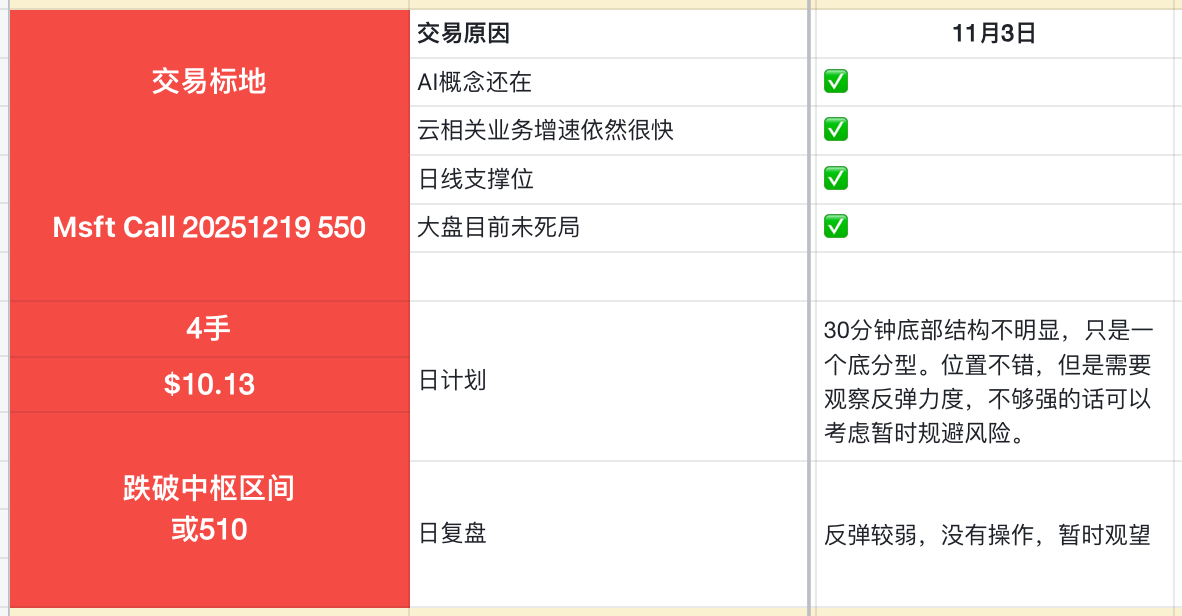Click the empty cell below 大盘目前未死局
The height and width of the screenshot is (616, 1182).
608,276
